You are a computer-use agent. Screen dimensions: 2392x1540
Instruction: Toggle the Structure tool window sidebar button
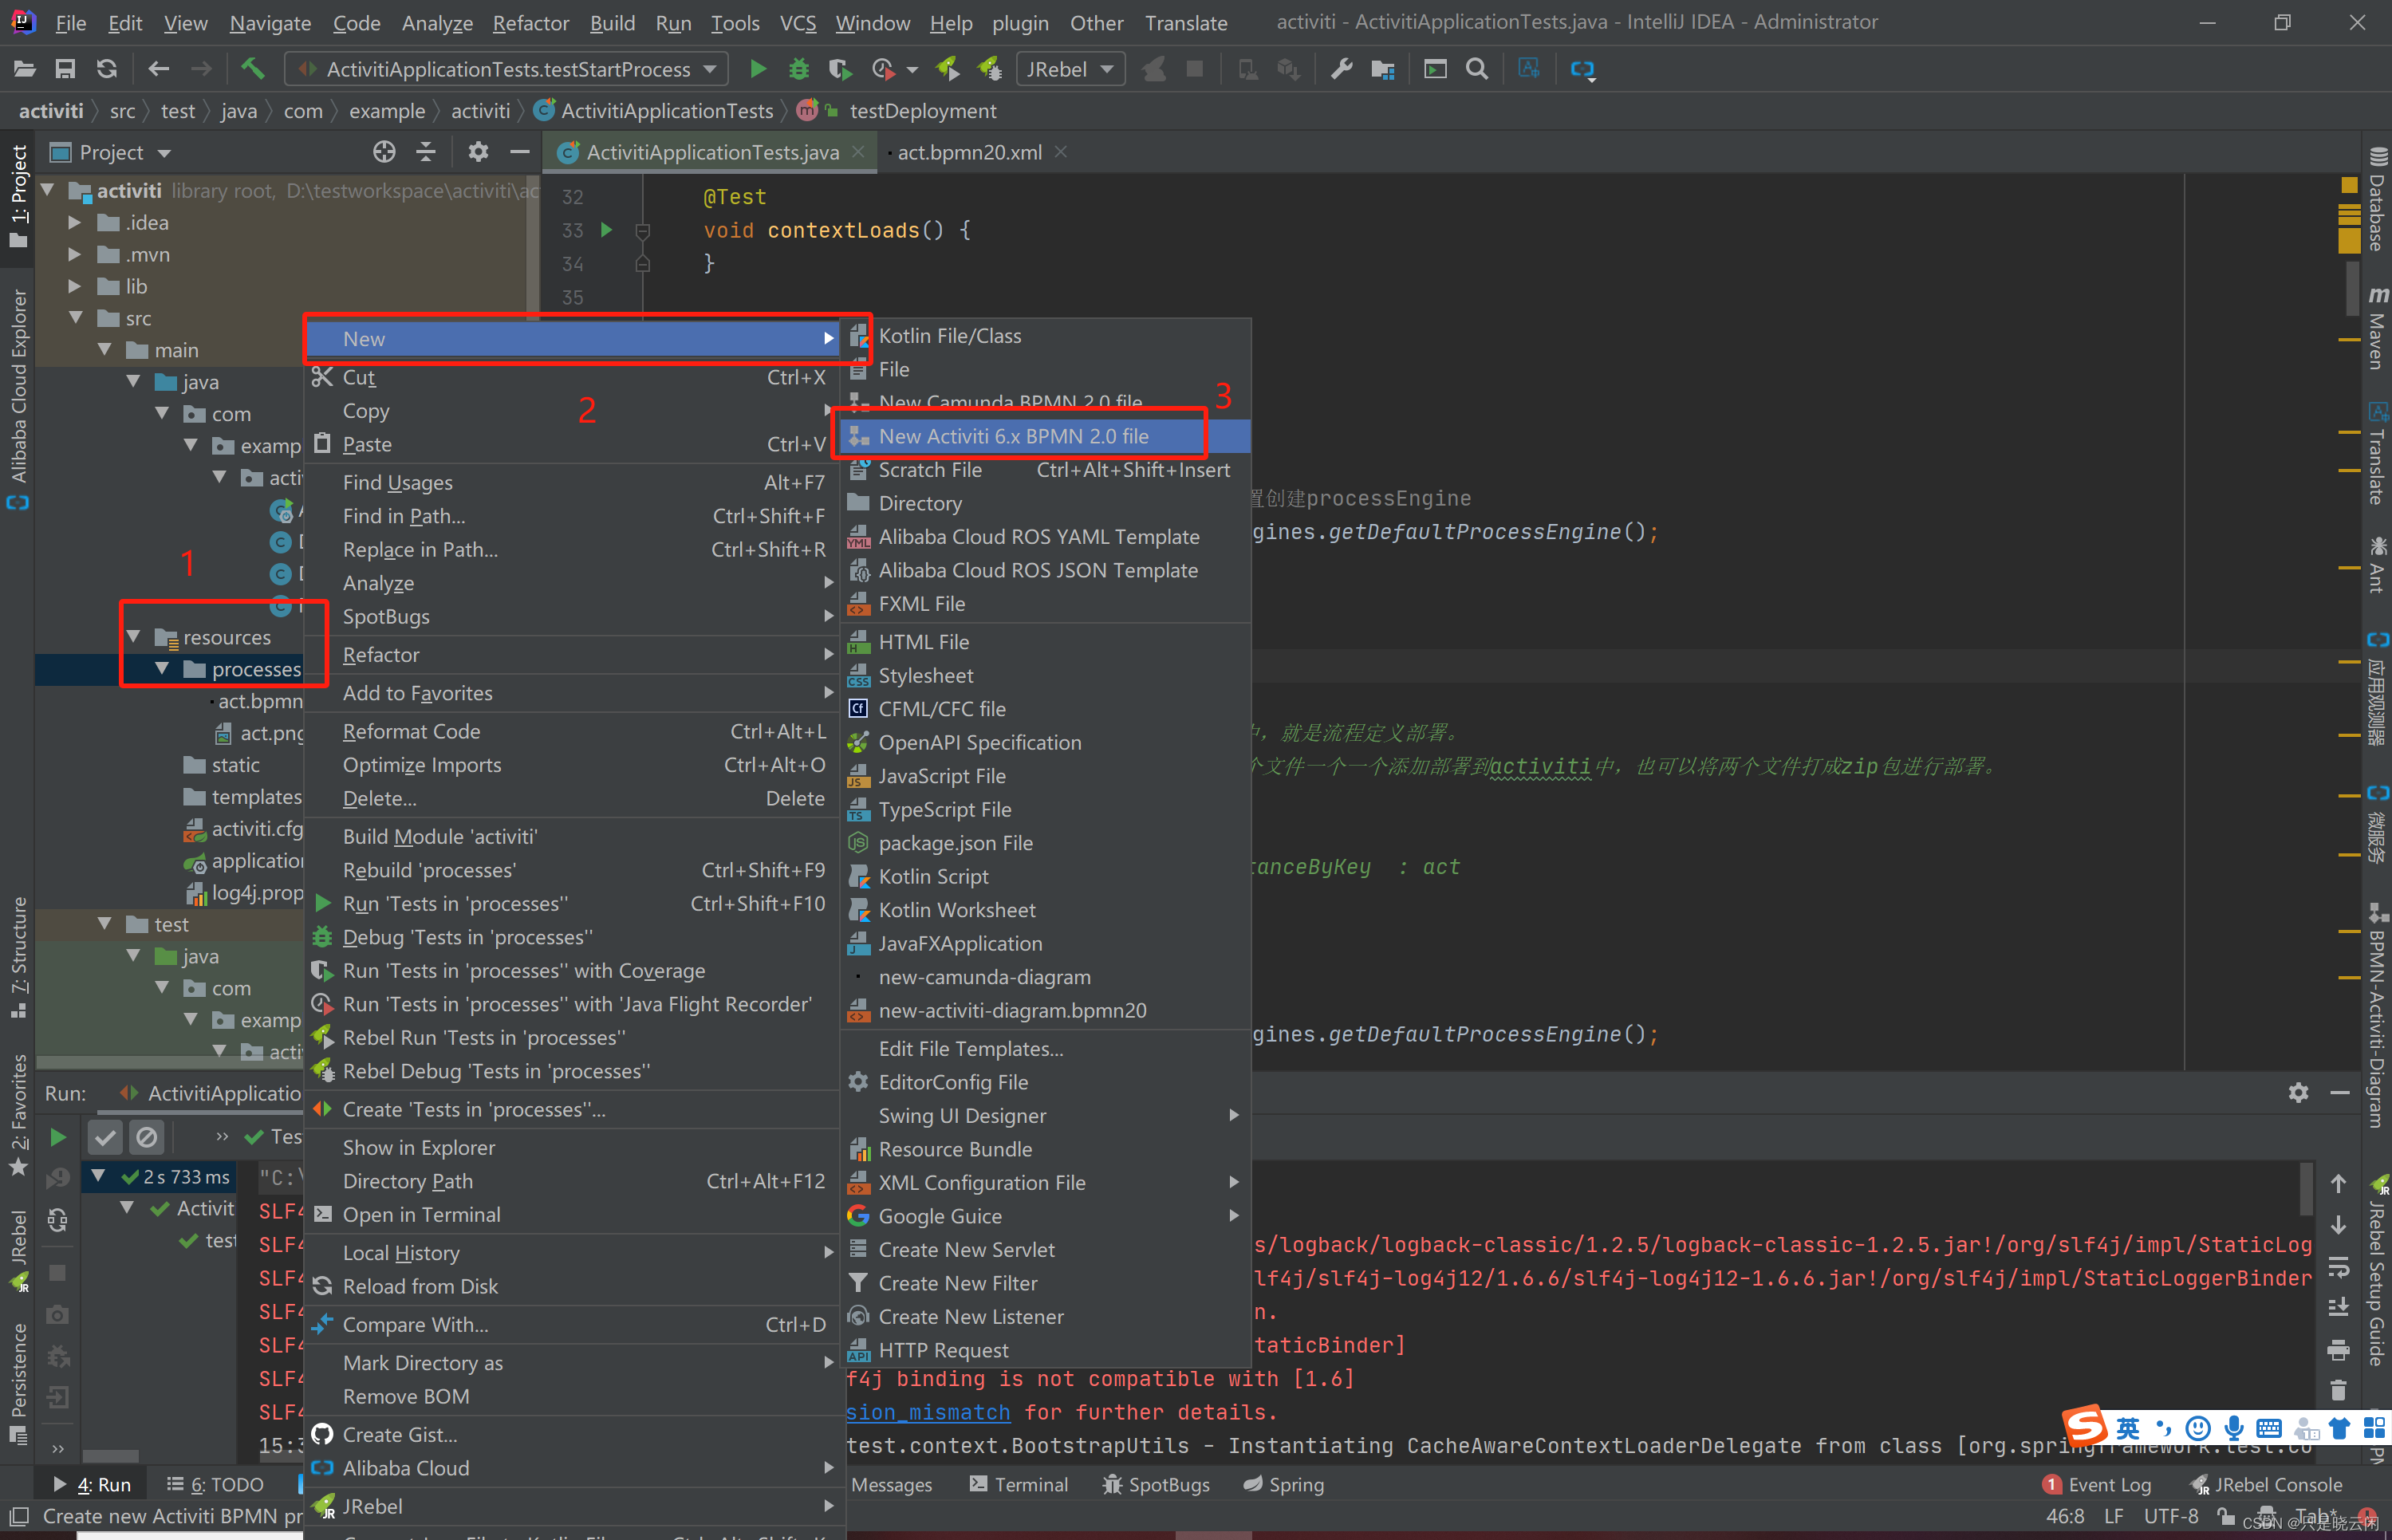pos(18,956)
